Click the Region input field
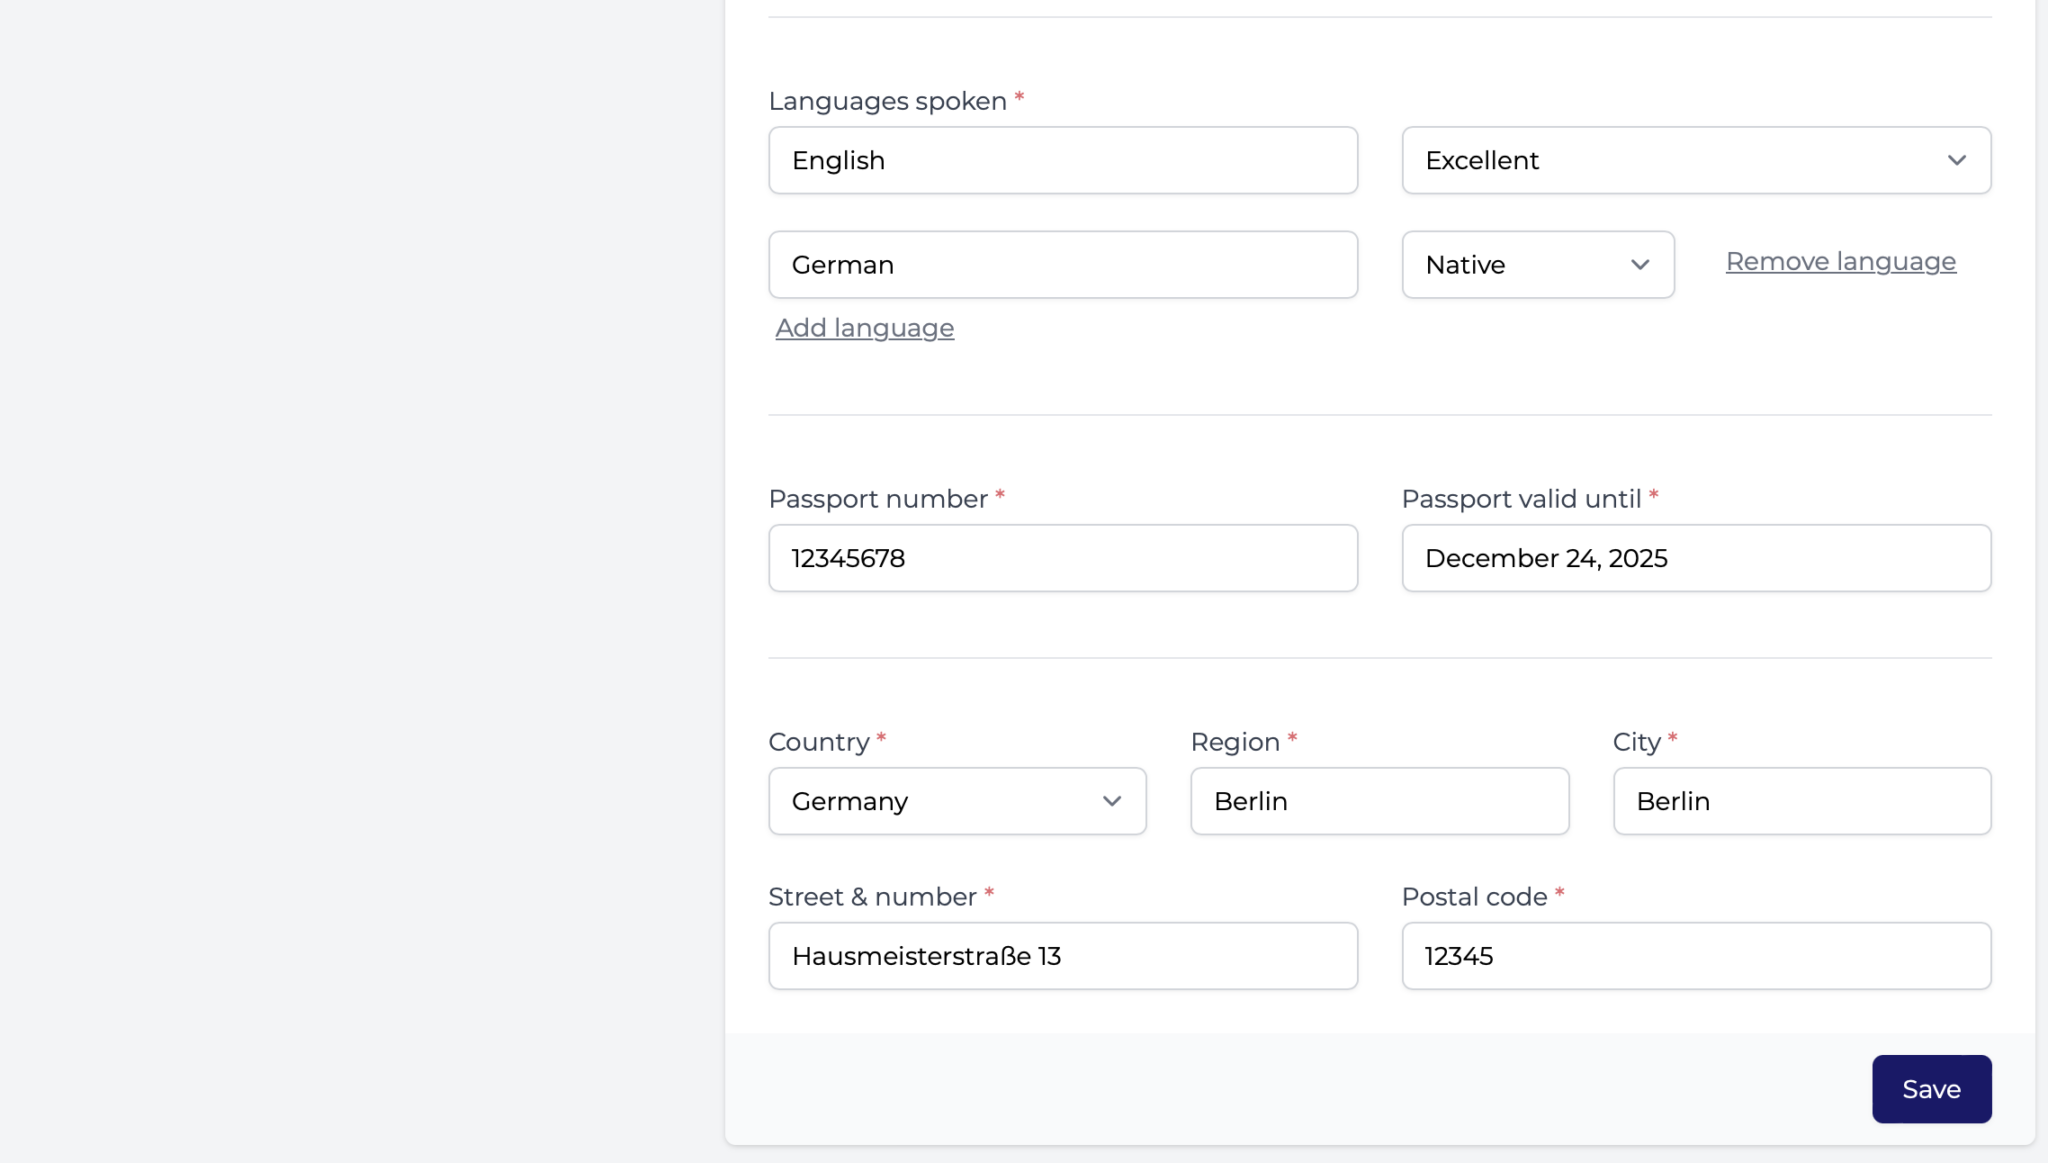 coord(1379,801)
